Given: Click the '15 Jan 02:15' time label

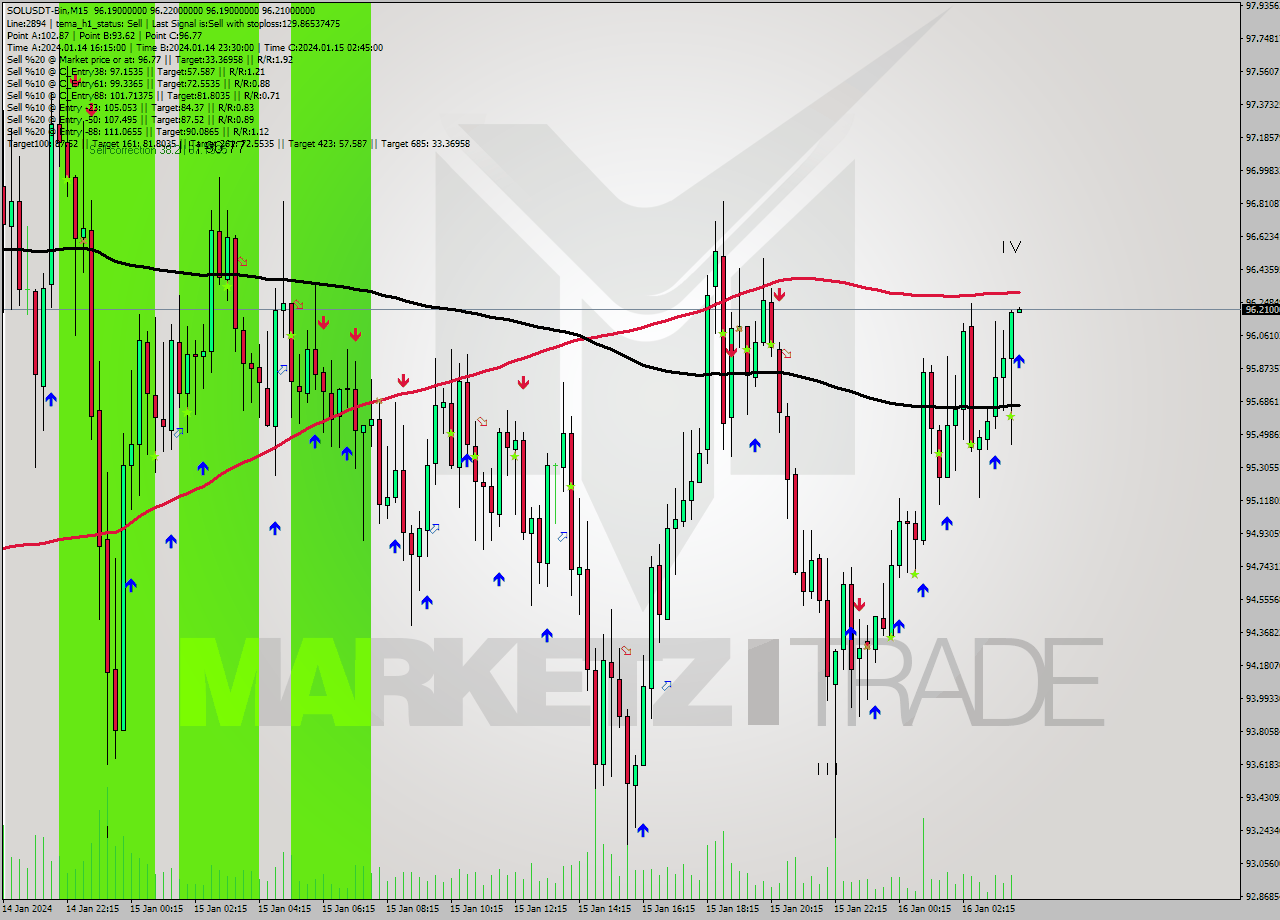Looking at the screenshot, I should click(221, 909).
